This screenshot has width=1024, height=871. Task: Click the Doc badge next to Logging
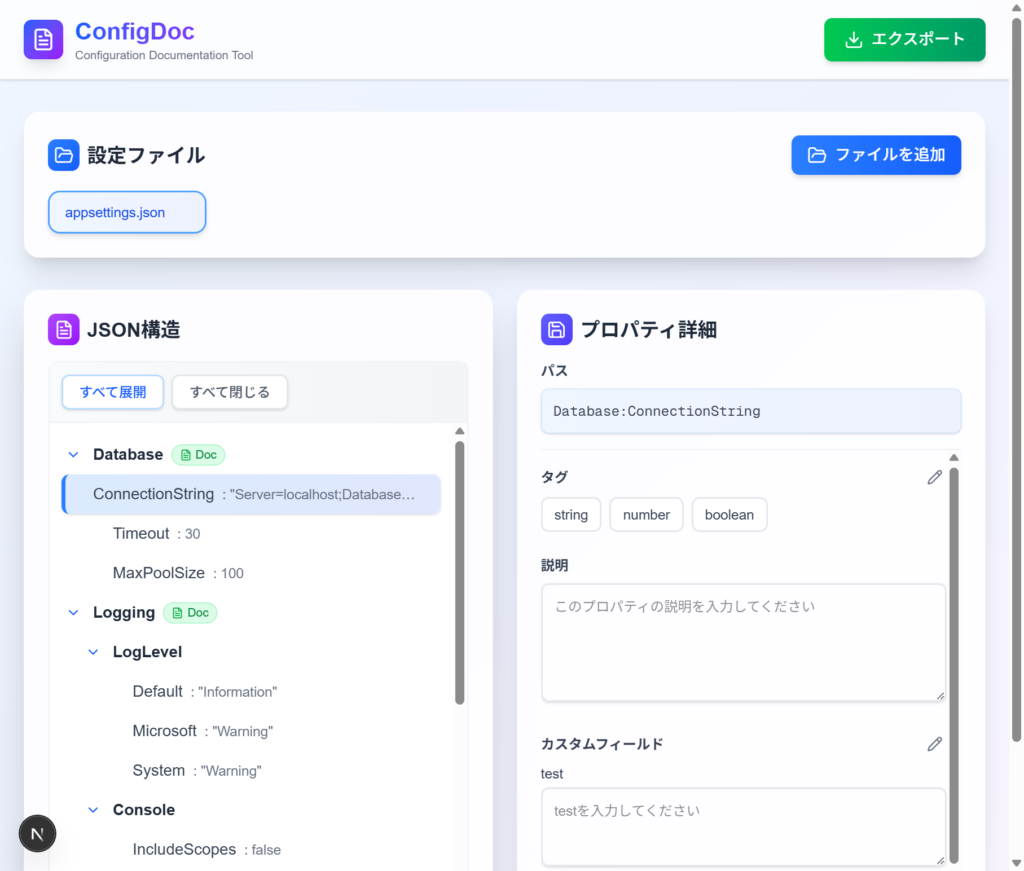pyautogui.click(x=190, y=613)
